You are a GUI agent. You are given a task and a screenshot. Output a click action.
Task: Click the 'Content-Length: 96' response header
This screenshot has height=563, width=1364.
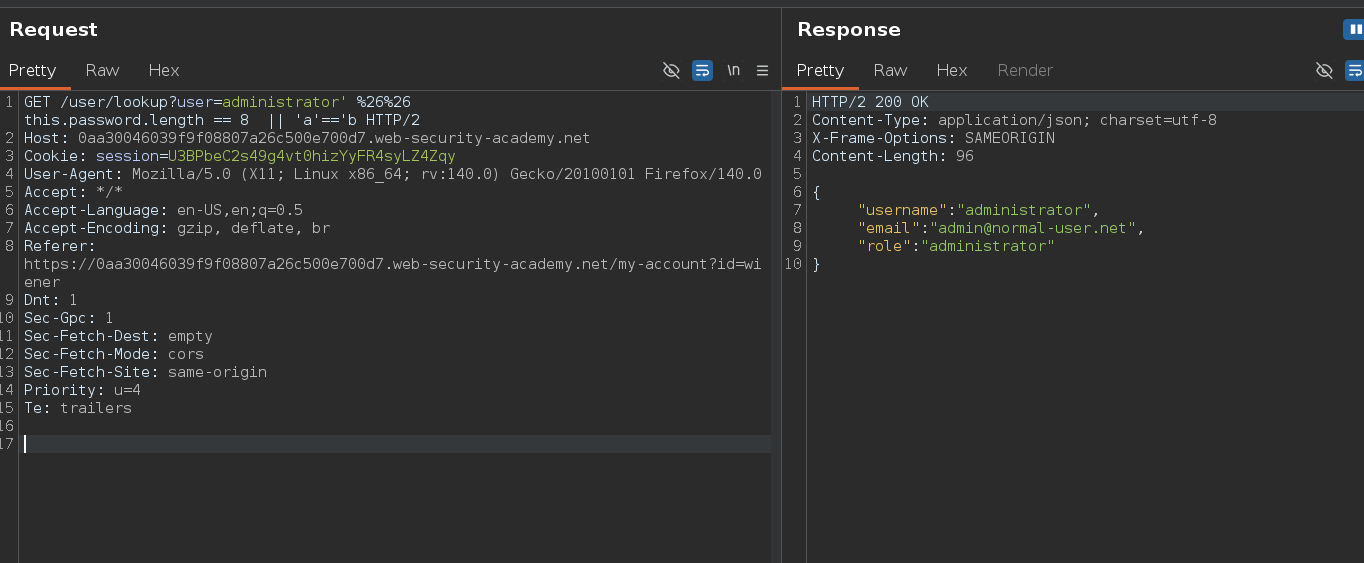893,156
